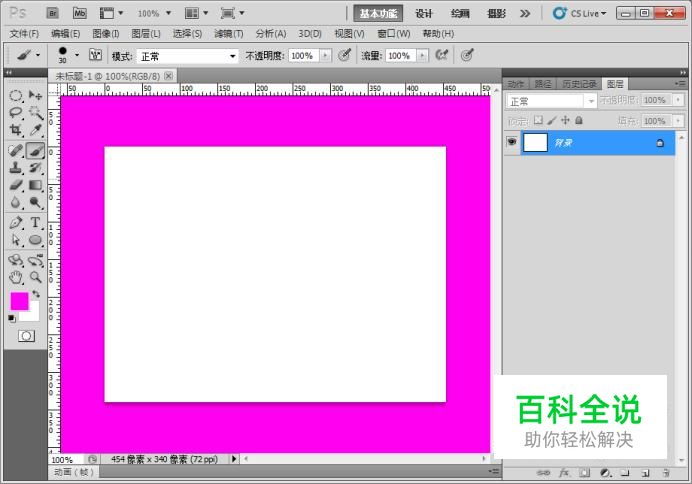This screenshot has width=692, height=484.
Task: Select the Ellipse shape tool
Action: click(x=35, y=240)
